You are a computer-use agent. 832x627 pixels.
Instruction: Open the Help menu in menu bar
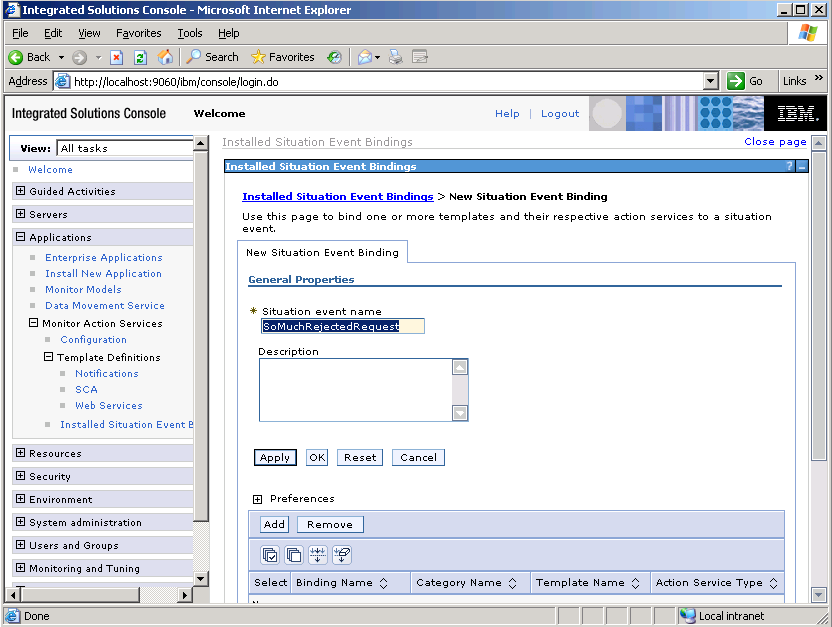click(x=229, y=33)
